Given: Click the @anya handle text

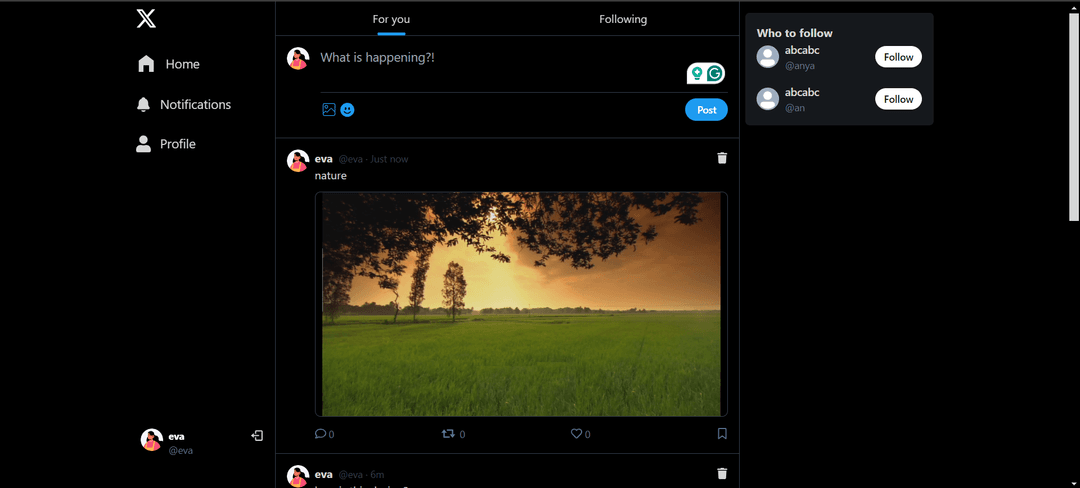Looking at the screenshot, I should tap(800, 66).
